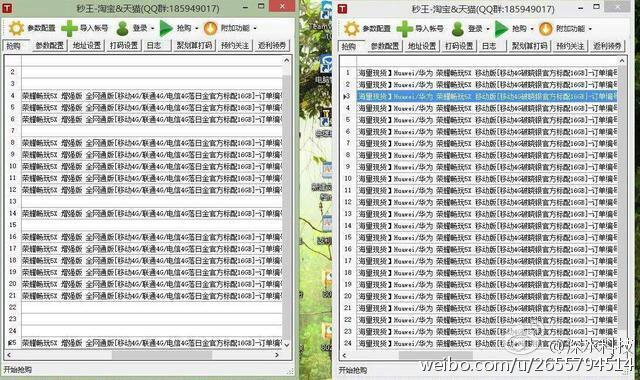Click row header number 18 in left window
The image size is (640, 380).
(x=13, y=260)
